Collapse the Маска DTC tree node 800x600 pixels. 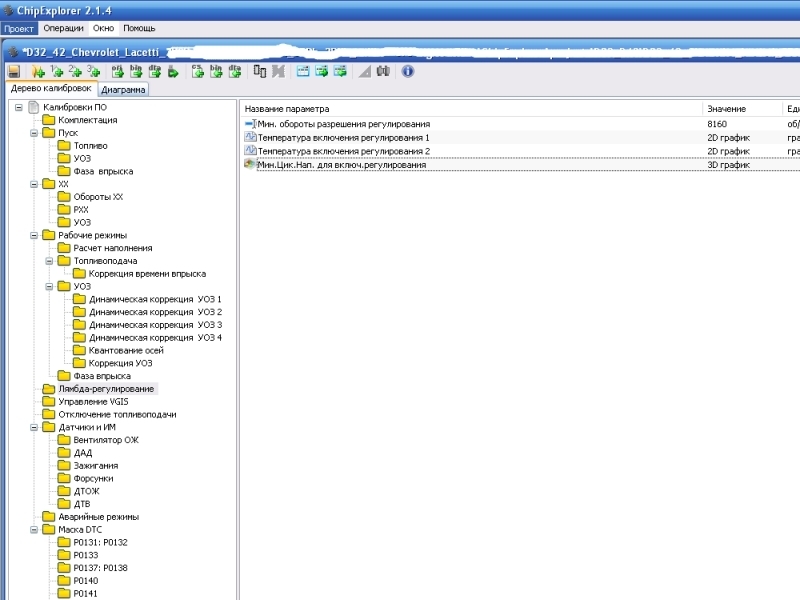click(34, 530)
